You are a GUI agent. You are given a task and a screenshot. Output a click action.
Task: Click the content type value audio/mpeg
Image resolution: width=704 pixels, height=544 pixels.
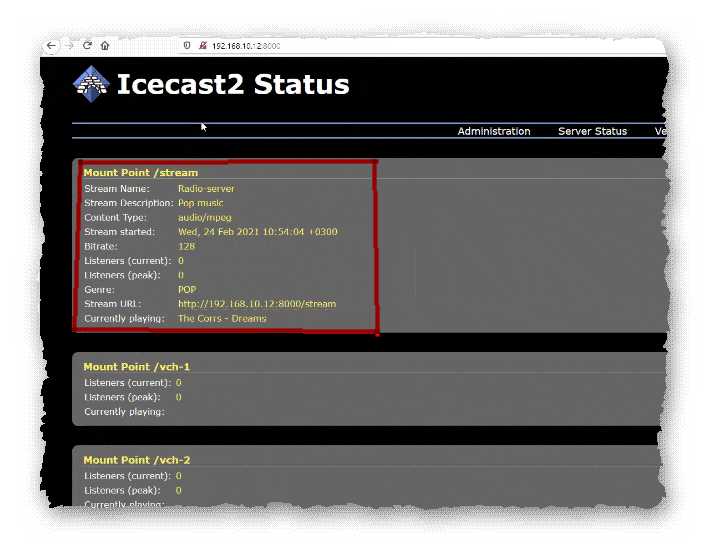pyautogui.click(x=205, y=217)
